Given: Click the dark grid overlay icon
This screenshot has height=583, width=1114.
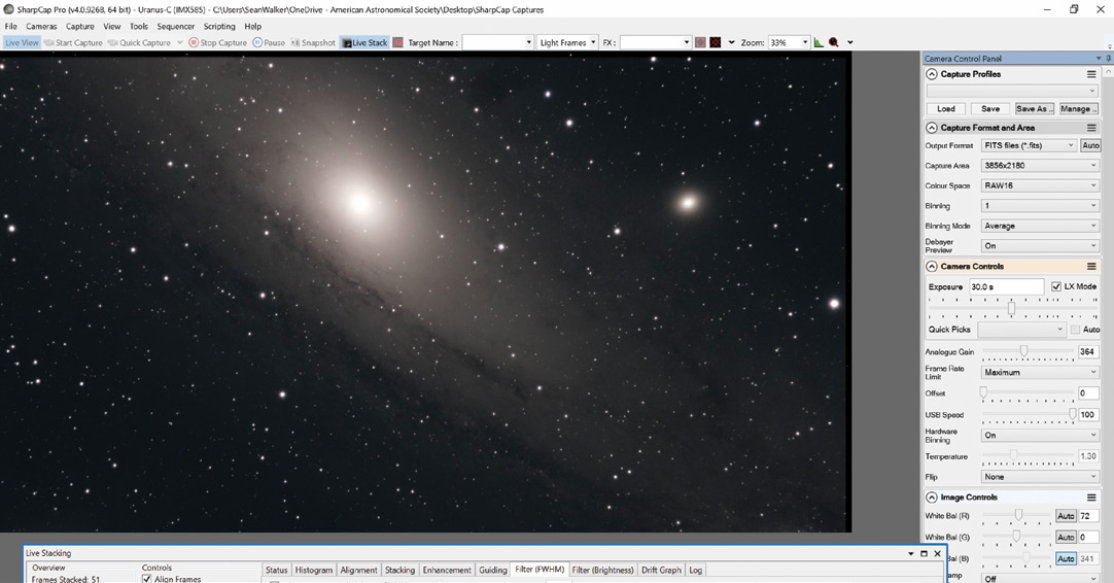Looking at the screenshot, I should click(715, 43).
